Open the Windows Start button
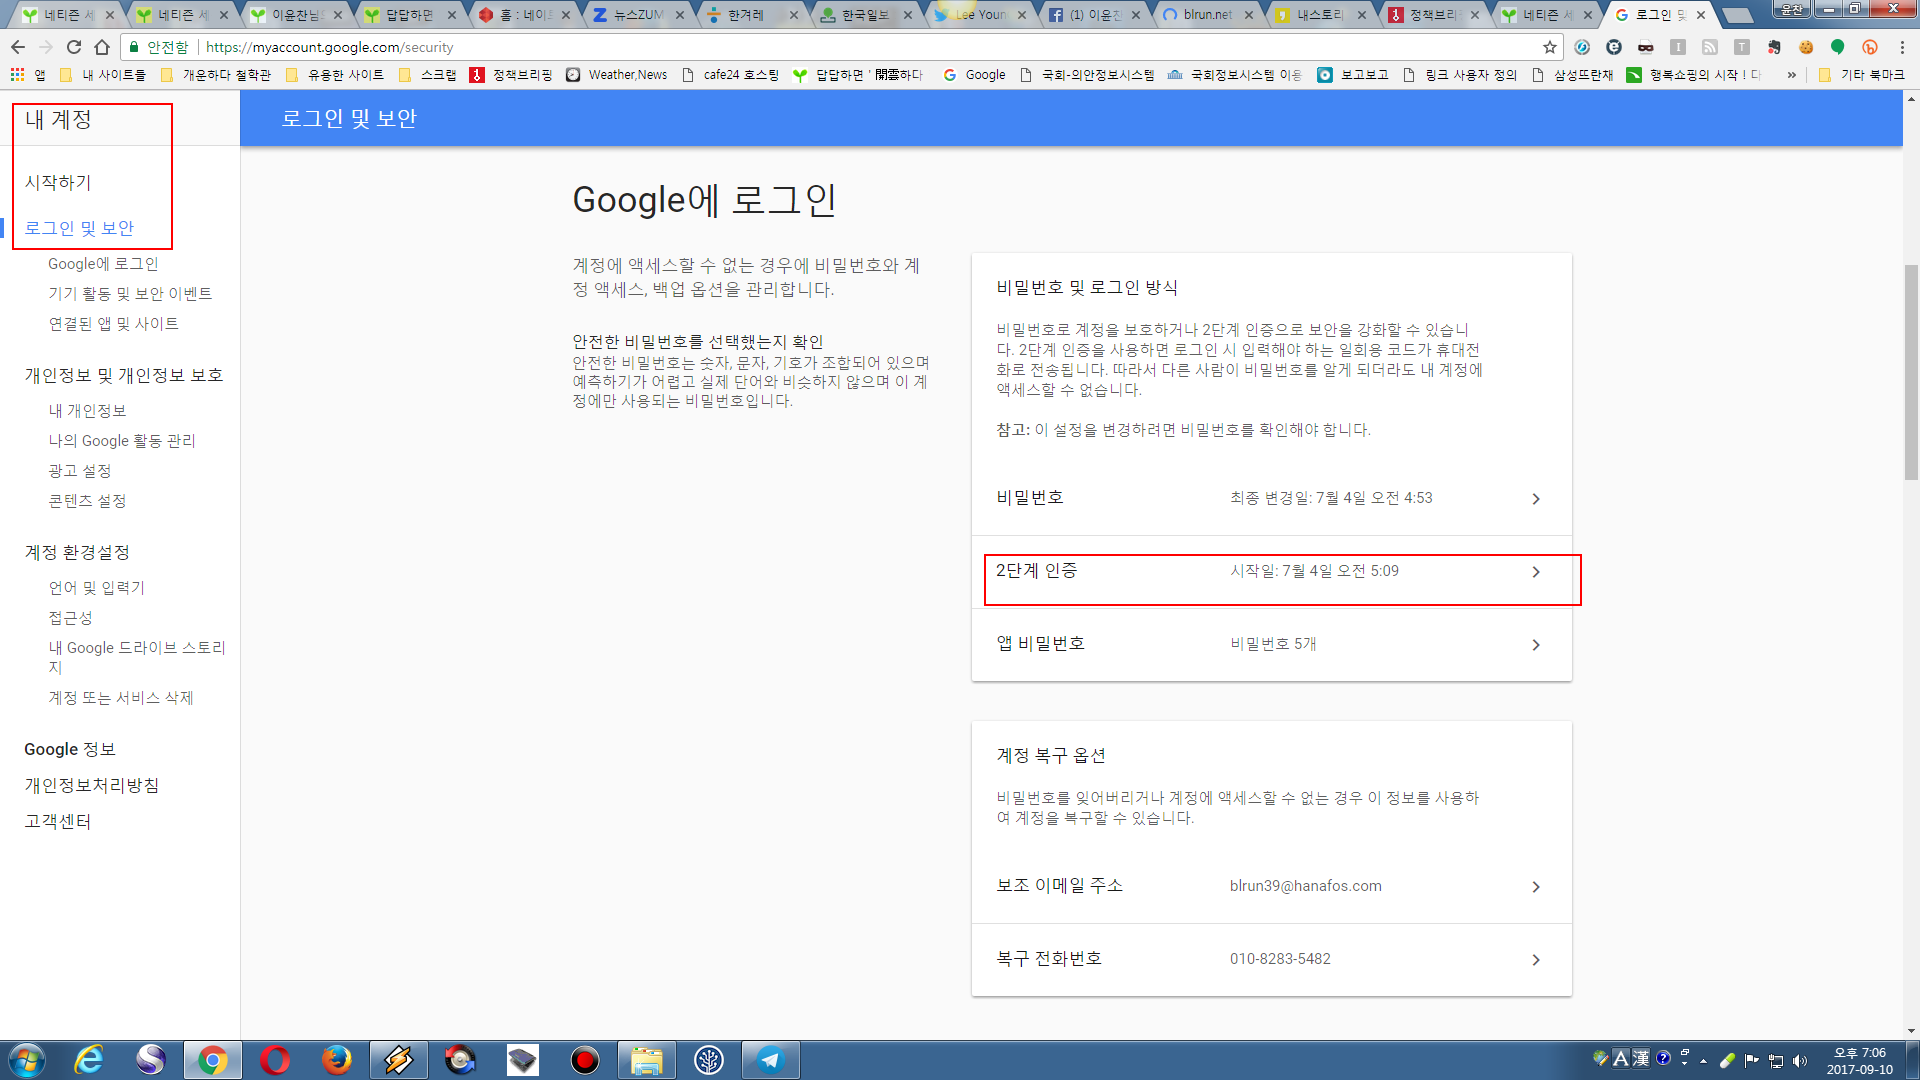 tap(27, 1060)
